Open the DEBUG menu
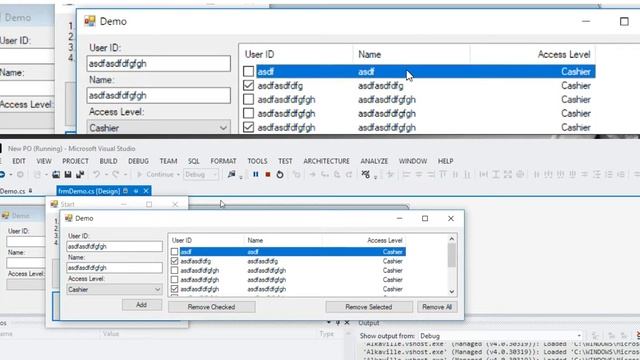This screenshot has height=360, width=640. pos(138,161)
